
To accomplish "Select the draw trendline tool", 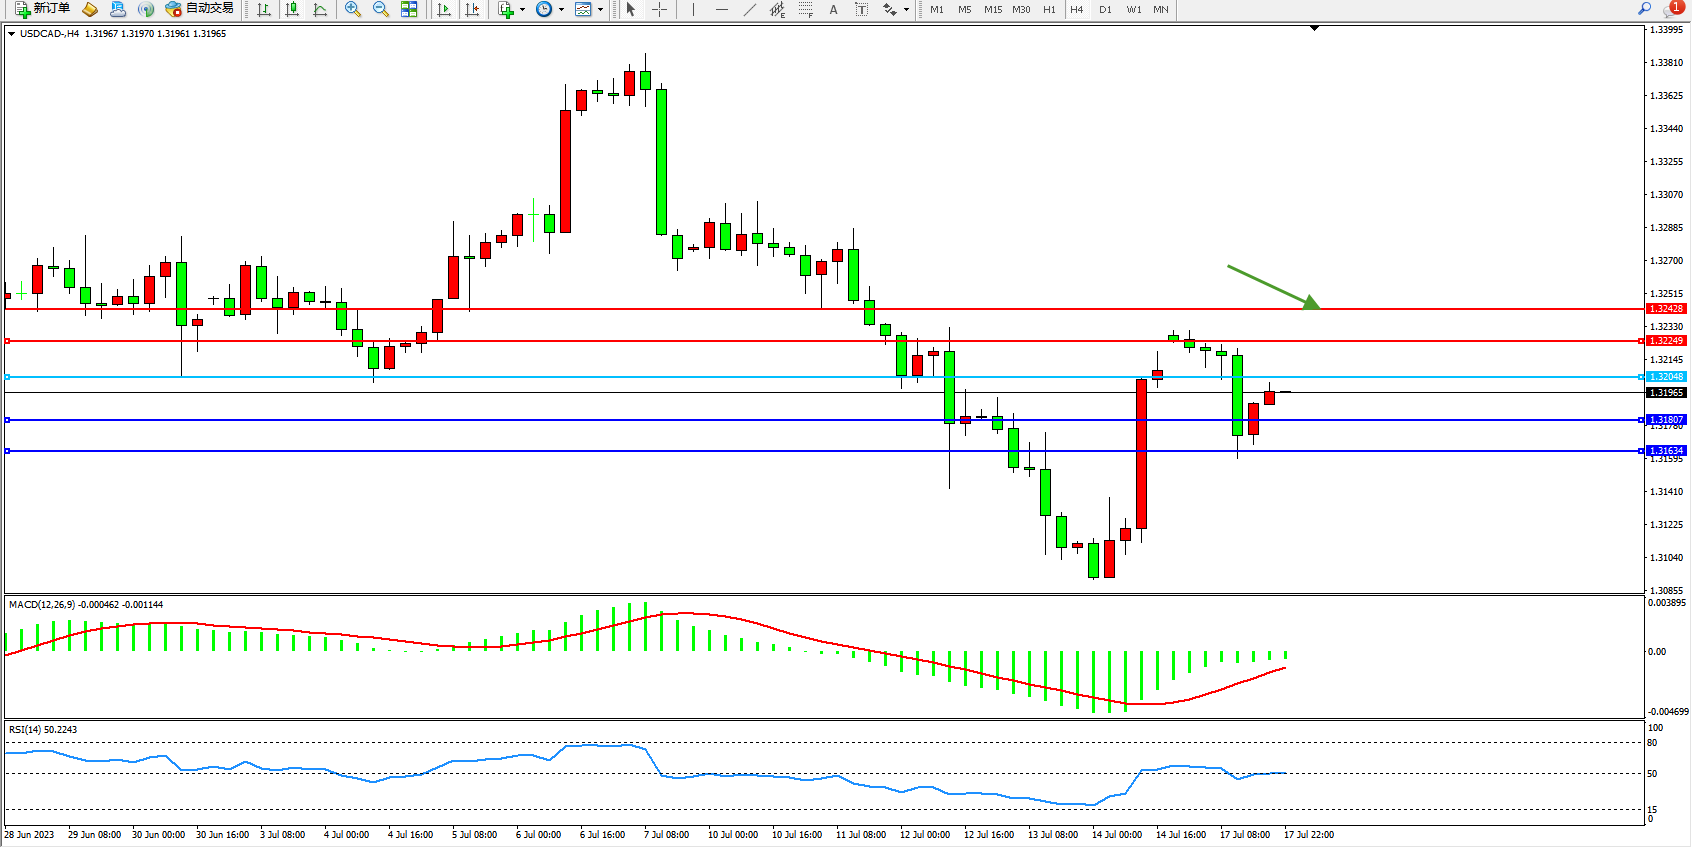I will pyautogui.click(x=750, y=9).
